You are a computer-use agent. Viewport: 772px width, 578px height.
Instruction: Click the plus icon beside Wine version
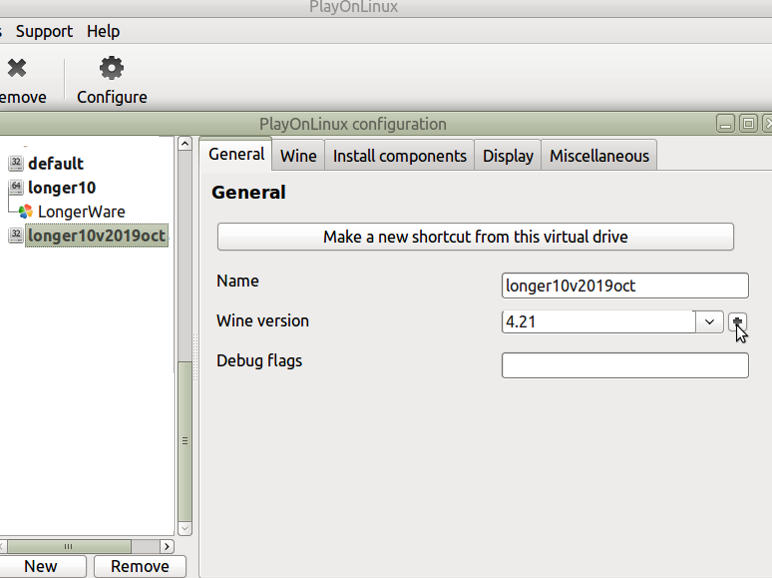[737, 321]
